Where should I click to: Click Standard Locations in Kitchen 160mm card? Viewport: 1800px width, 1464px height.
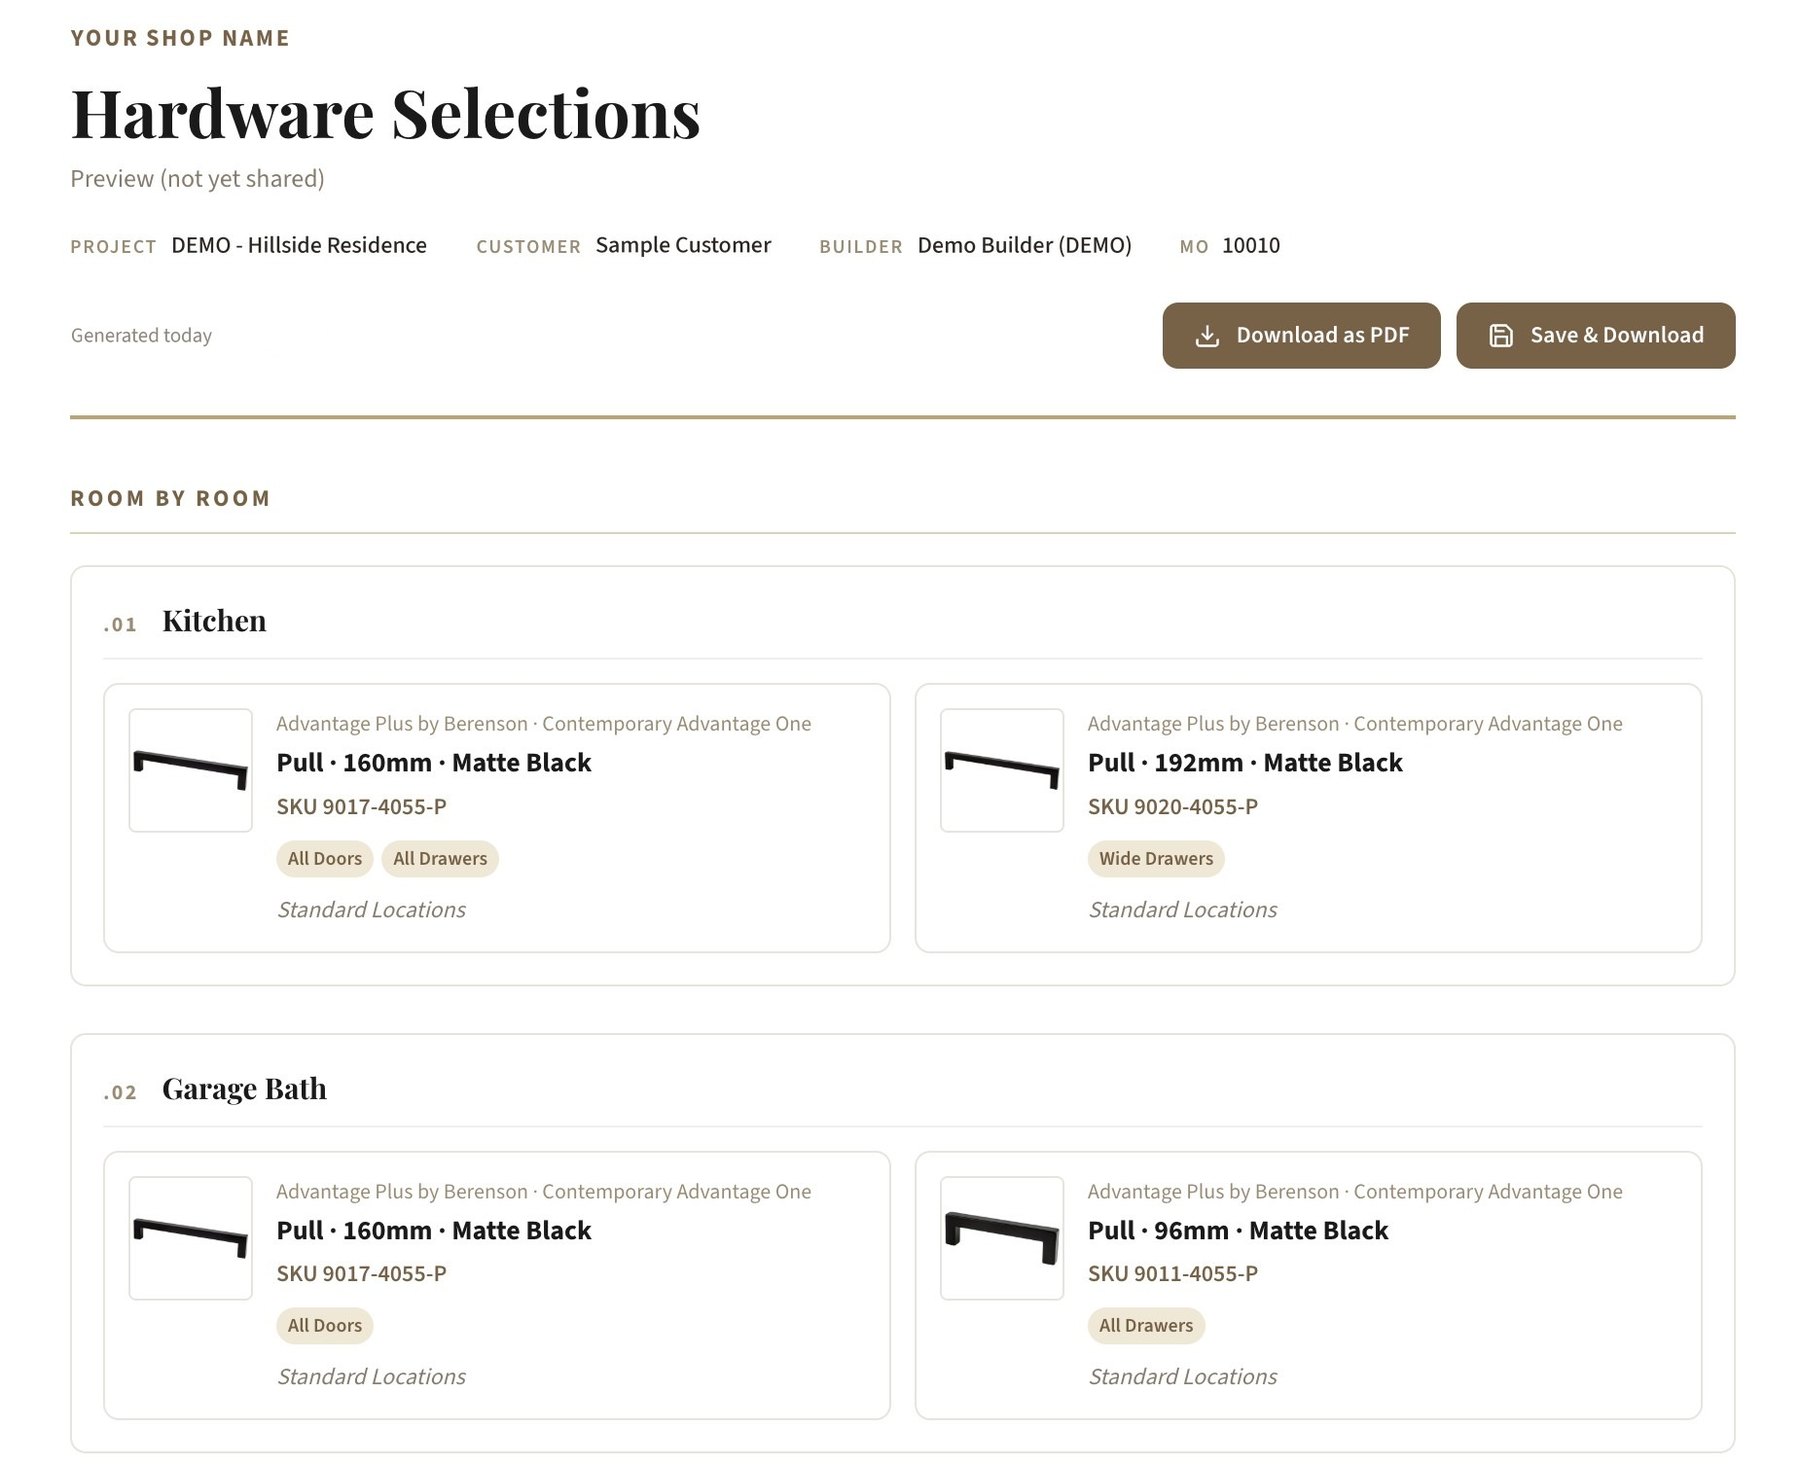371,910
